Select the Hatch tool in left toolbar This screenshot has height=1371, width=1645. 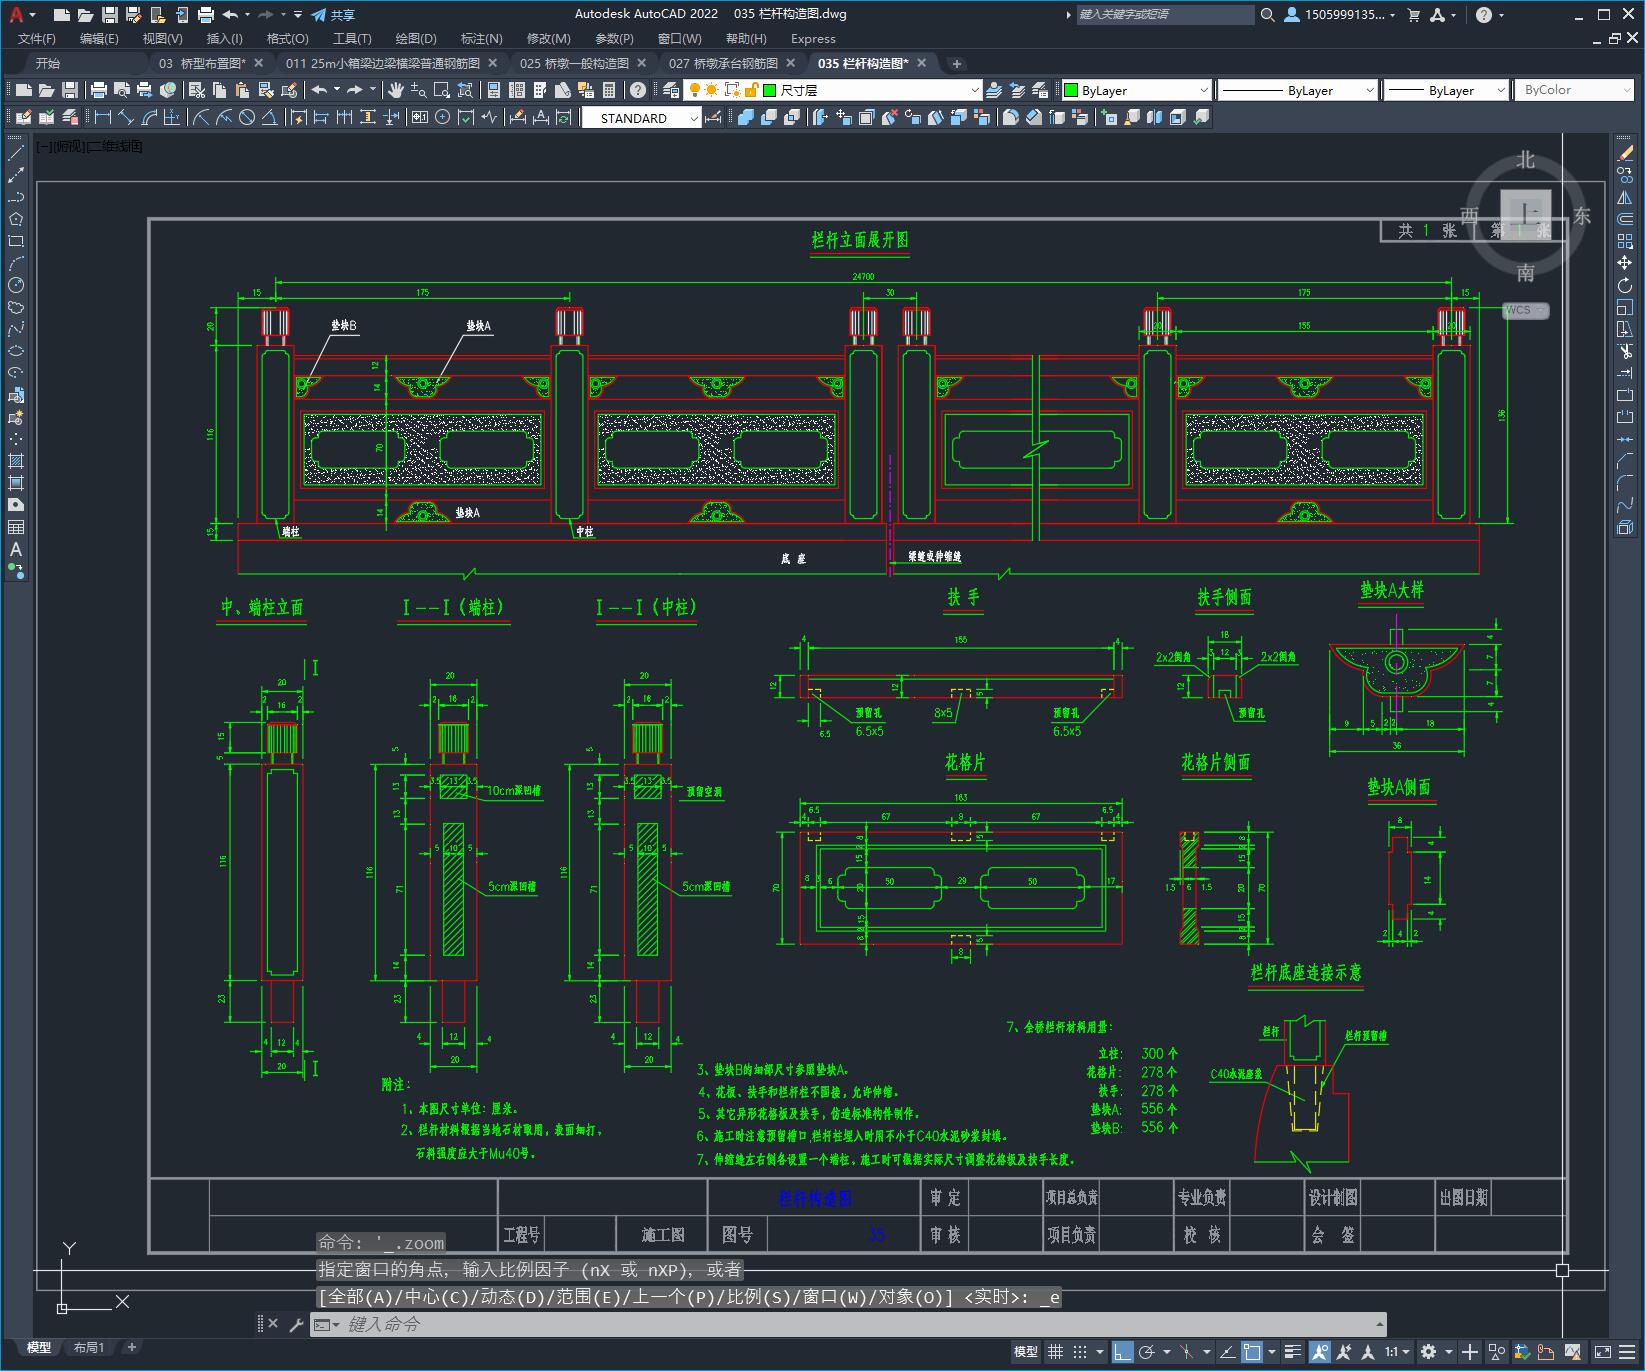coord(16,461)
